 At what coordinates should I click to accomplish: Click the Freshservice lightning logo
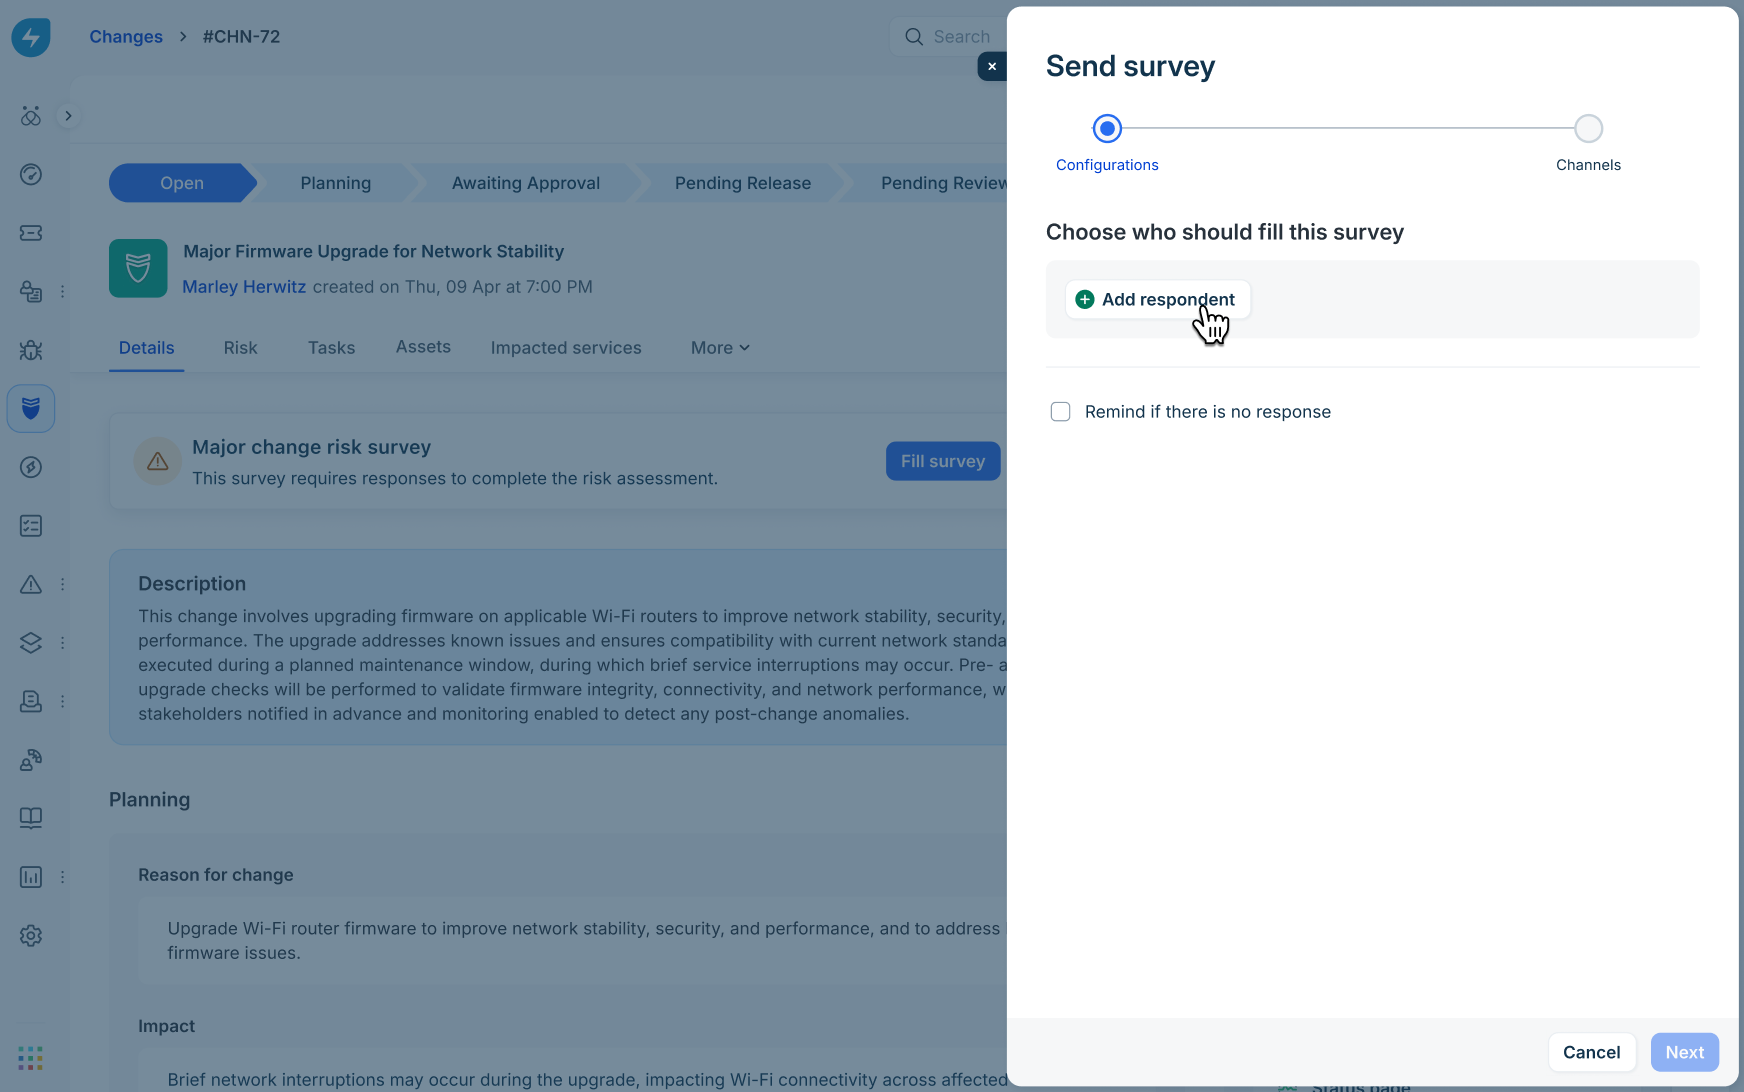pyautogui.click(x=31, y=37)
